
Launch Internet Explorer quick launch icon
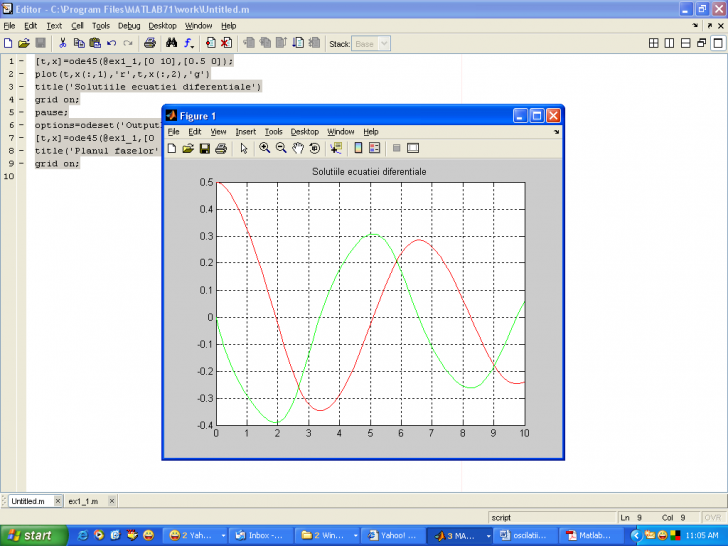pyautogui.click(x=83, y=536)
